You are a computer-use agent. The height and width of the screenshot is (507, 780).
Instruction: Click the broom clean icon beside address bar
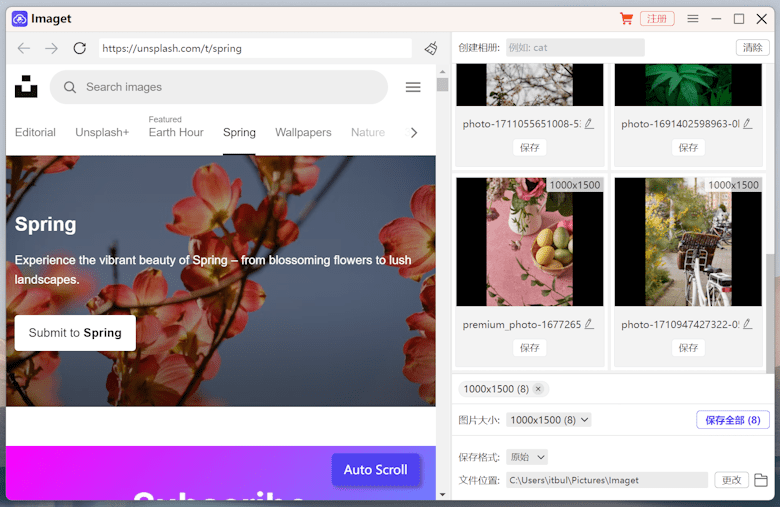point(431,48)
